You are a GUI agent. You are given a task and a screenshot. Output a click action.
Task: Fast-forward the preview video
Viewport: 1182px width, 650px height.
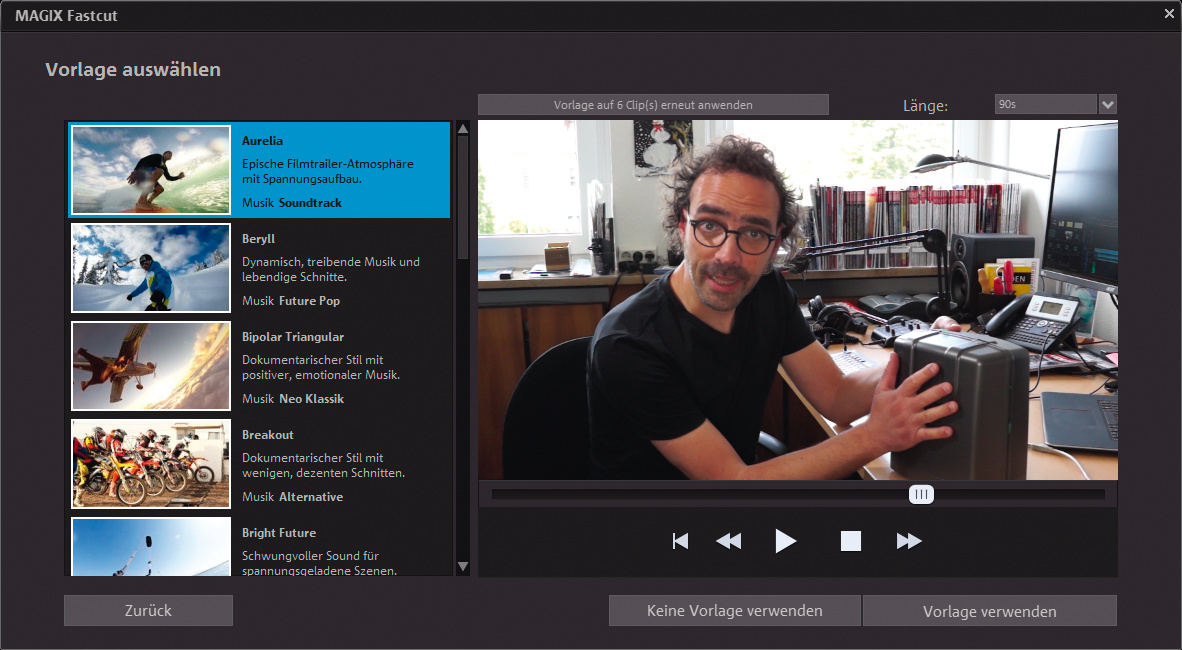[909, 541]
